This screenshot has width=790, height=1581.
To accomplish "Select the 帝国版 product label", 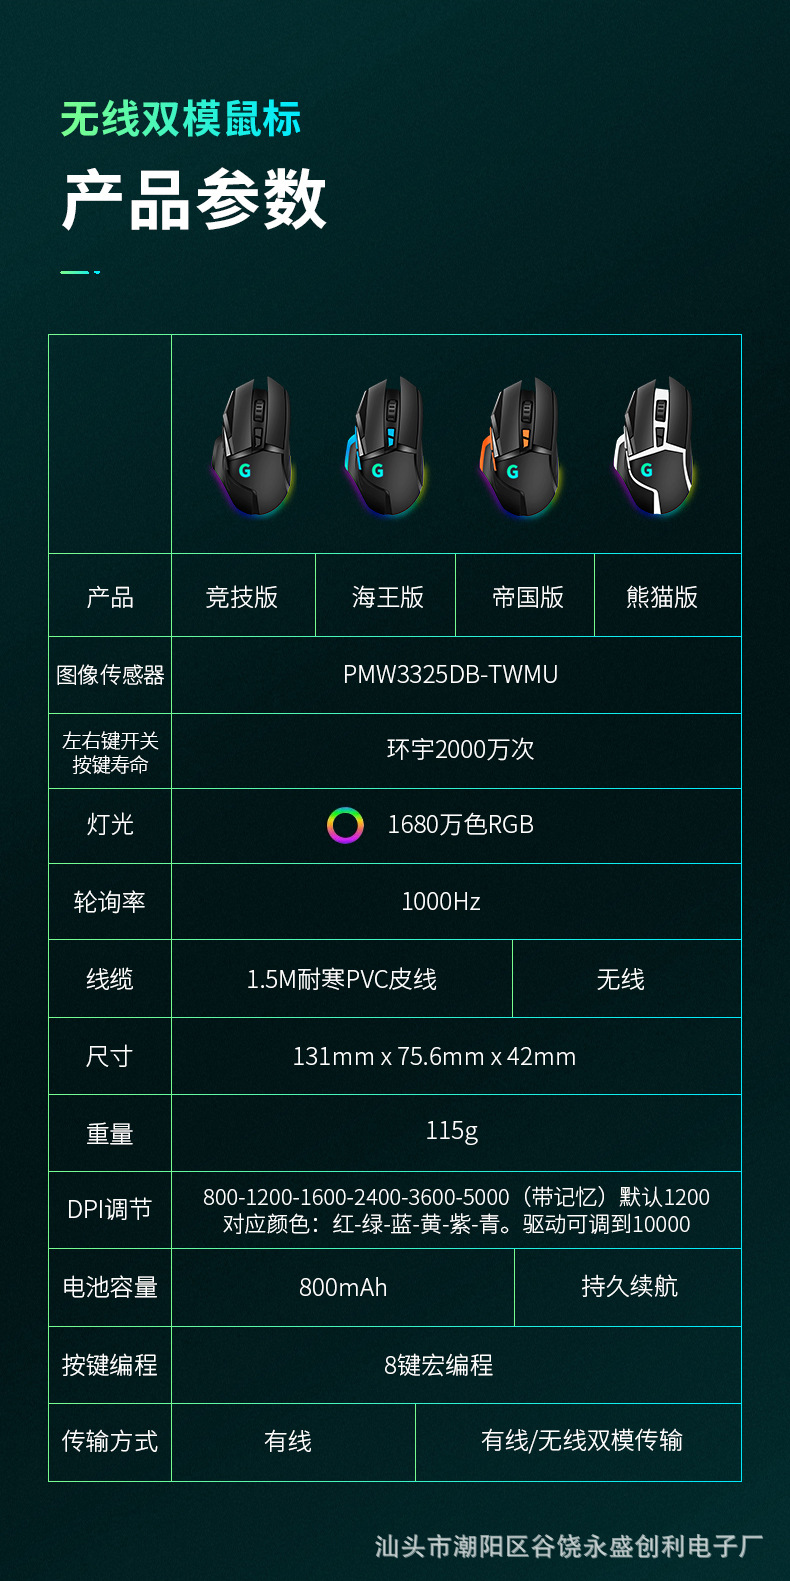I will pos(528,597).
